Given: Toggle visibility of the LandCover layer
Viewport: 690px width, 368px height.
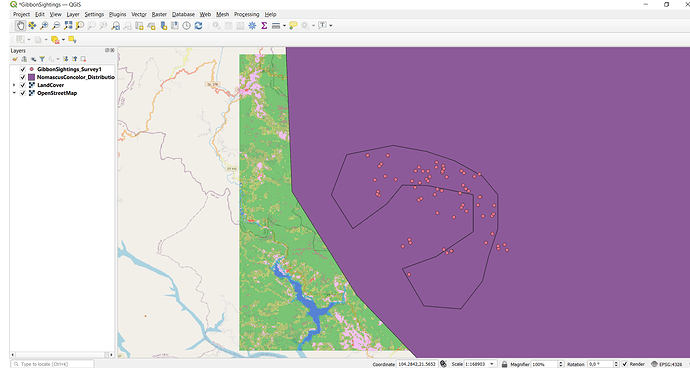Looking at the screenshot, I should [23, 85].
